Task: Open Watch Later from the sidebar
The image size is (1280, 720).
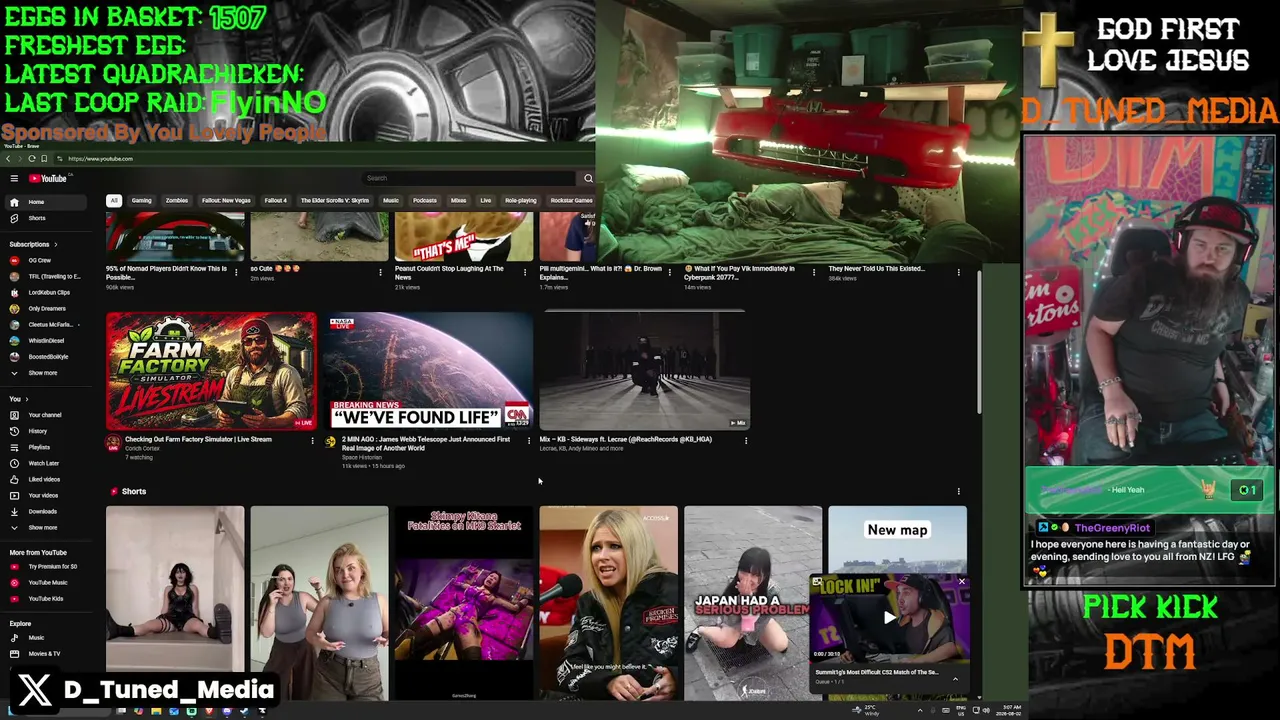Action: coord(47,463)
